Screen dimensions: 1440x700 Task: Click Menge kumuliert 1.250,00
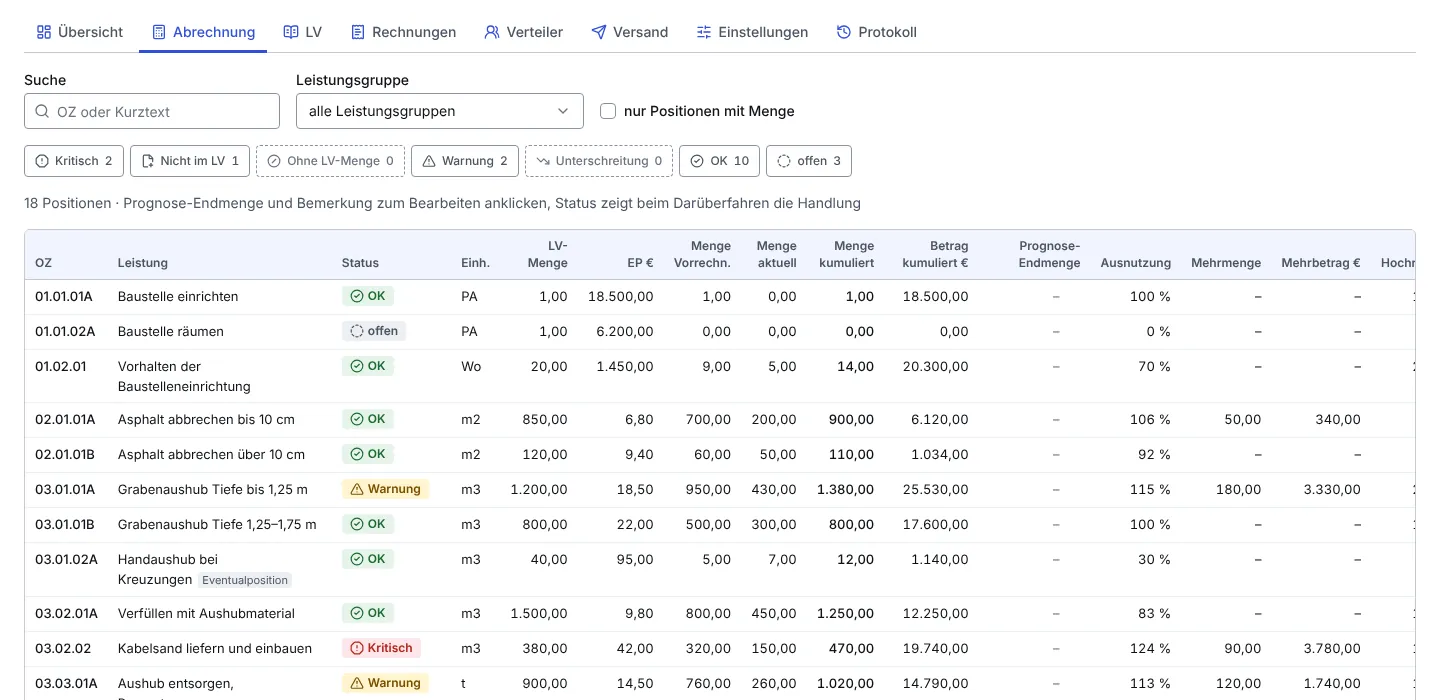coord(846,614)
